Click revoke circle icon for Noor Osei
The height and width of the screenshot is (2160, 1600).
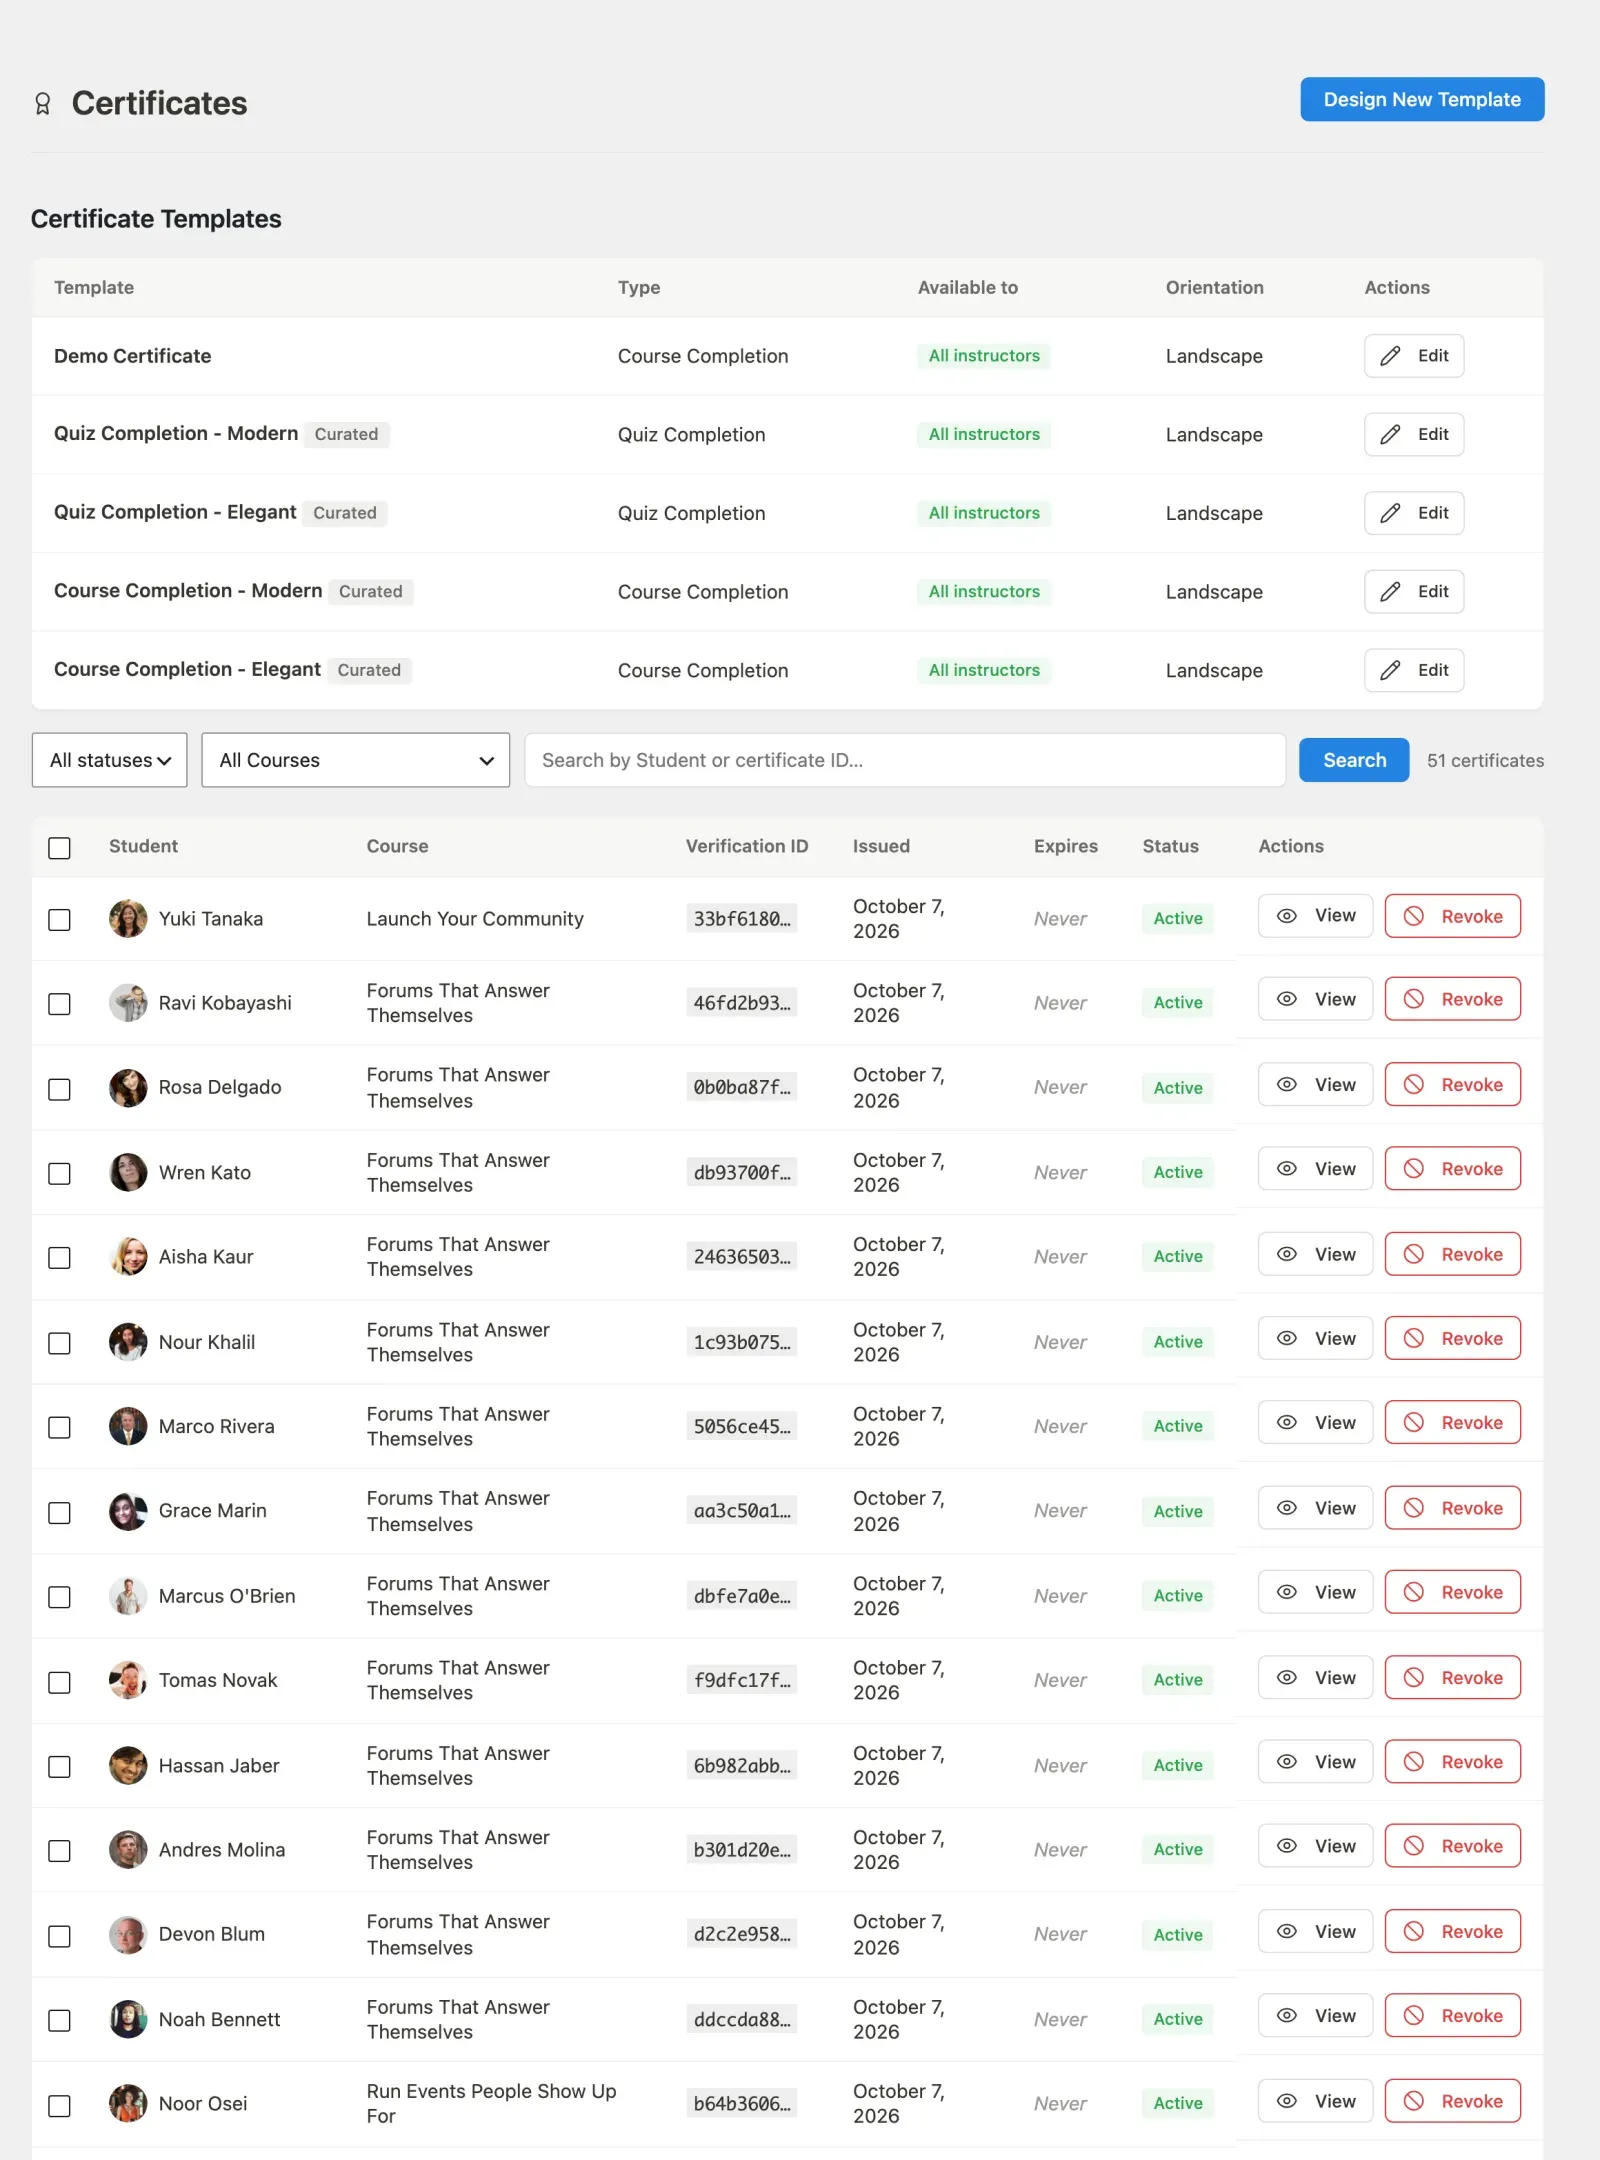[1413, 2100]
